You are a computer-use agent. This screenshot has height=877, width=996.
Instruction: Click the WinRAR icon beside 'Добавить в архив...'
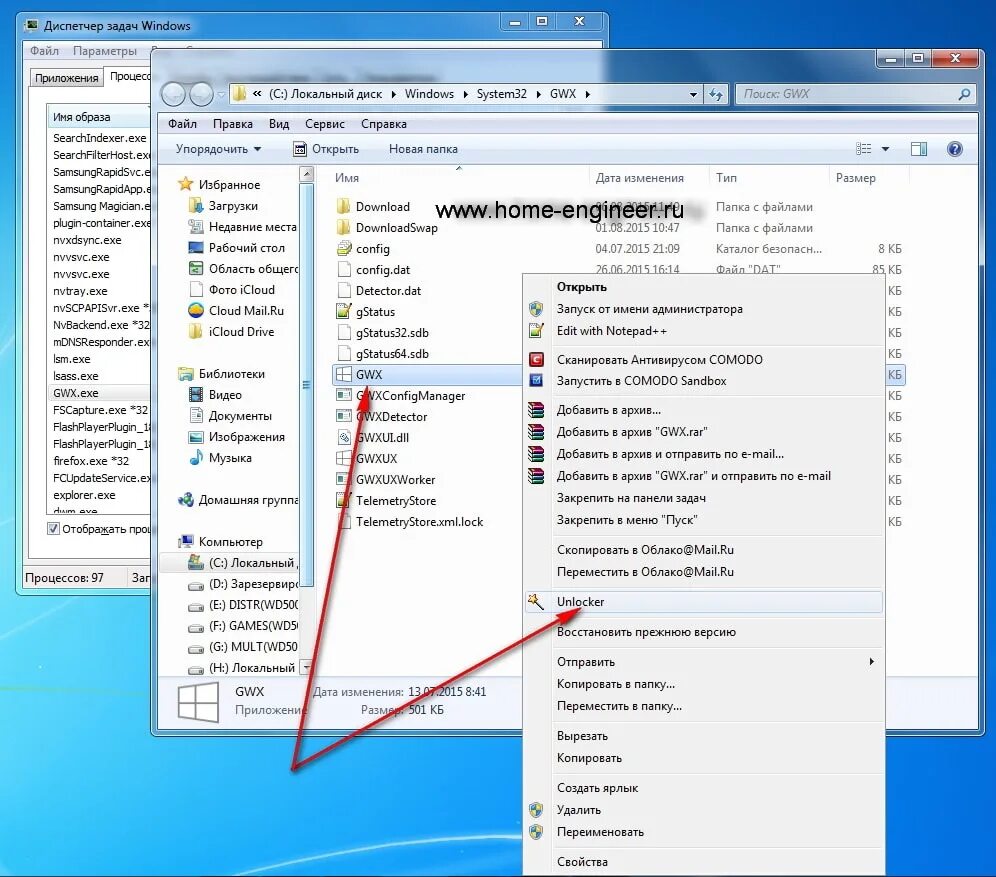coord(534,410)
